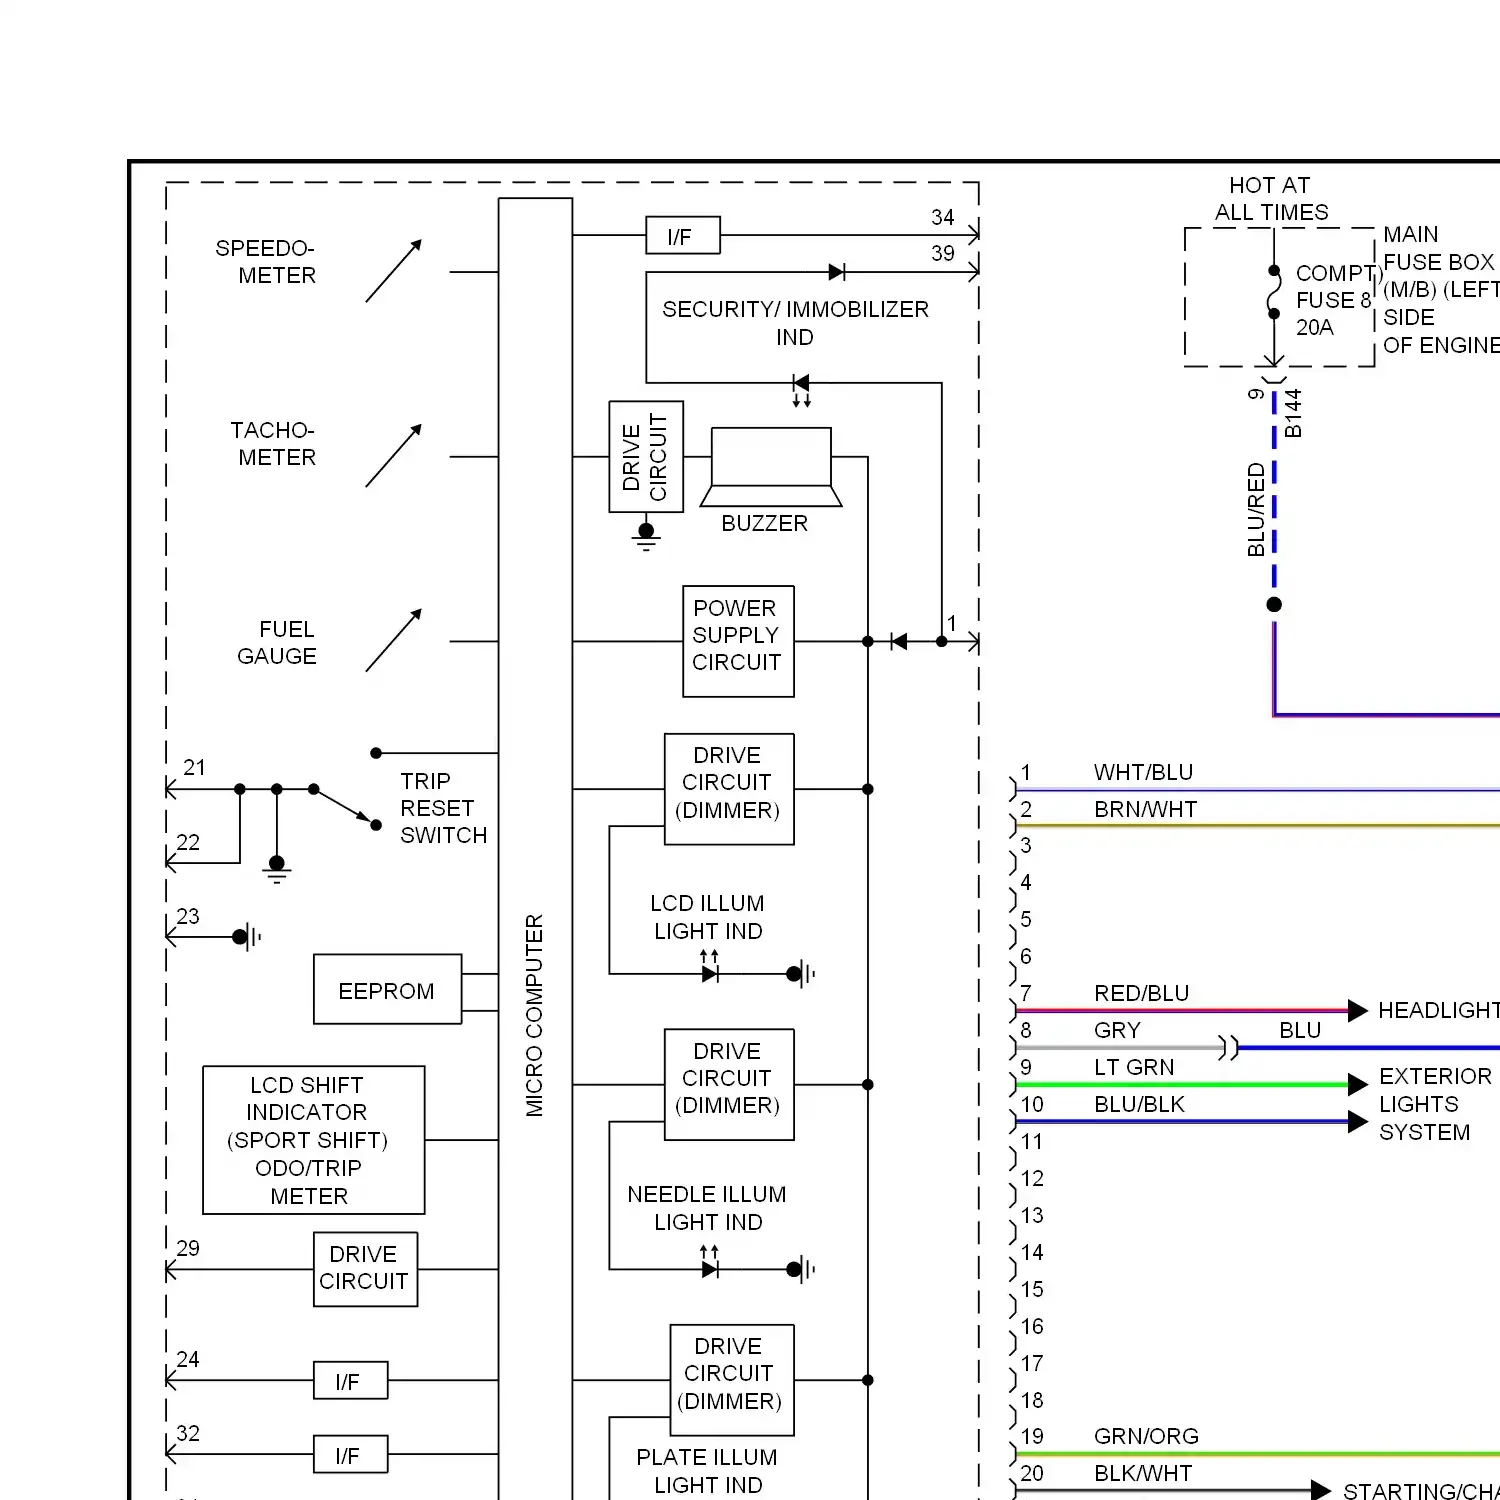Click the I/F box on pin 32 line
This screenshot has height=1500, width=1500.
351,1455
